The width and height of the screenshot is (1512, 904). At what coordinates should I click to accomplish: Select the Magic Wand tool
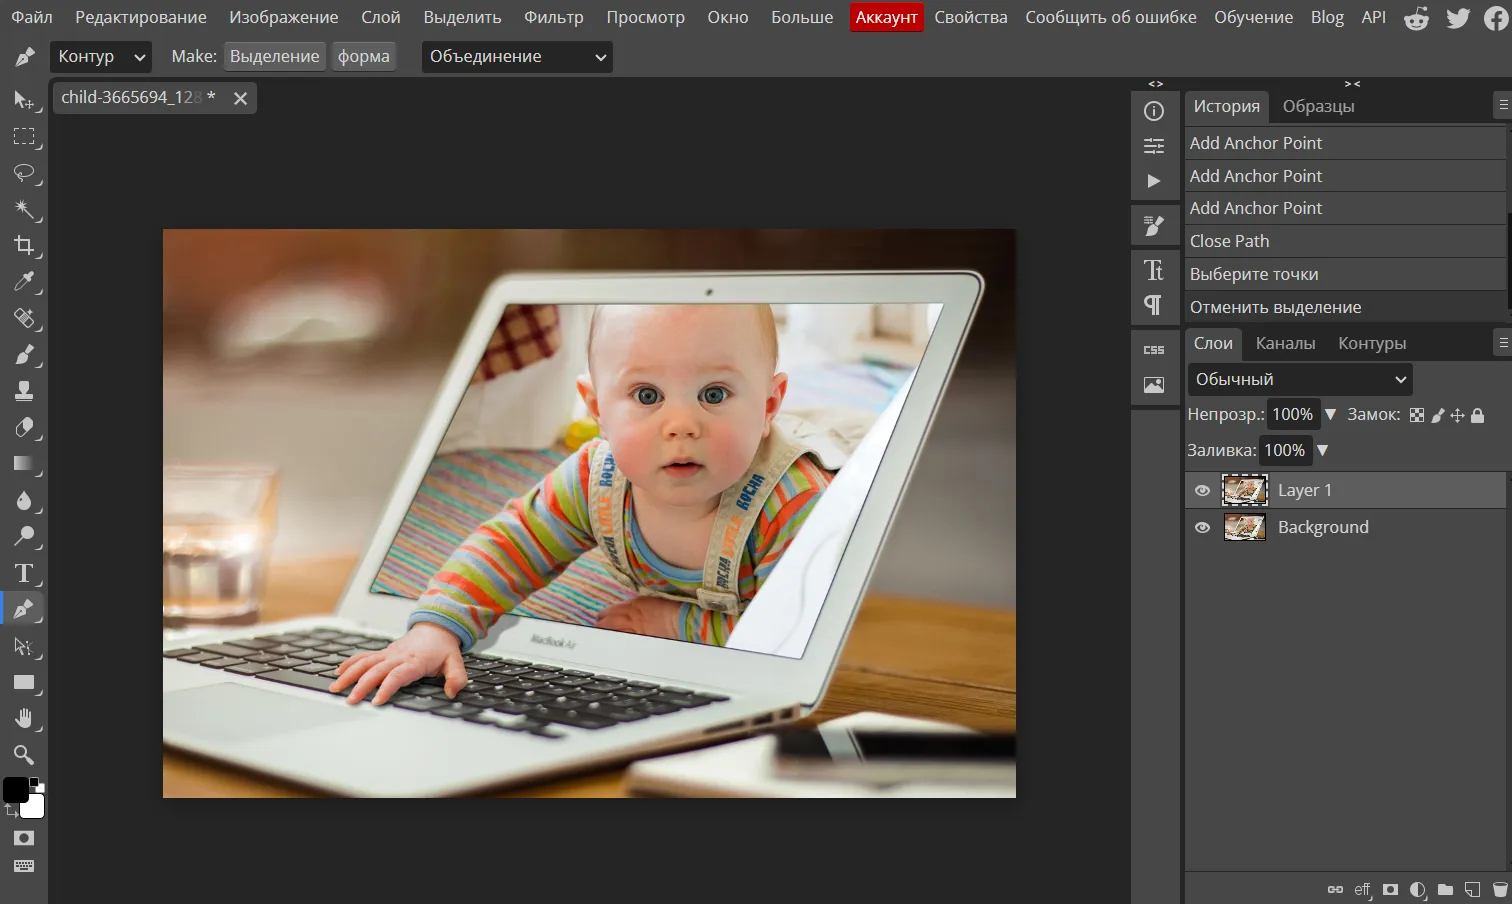point(24,209)
